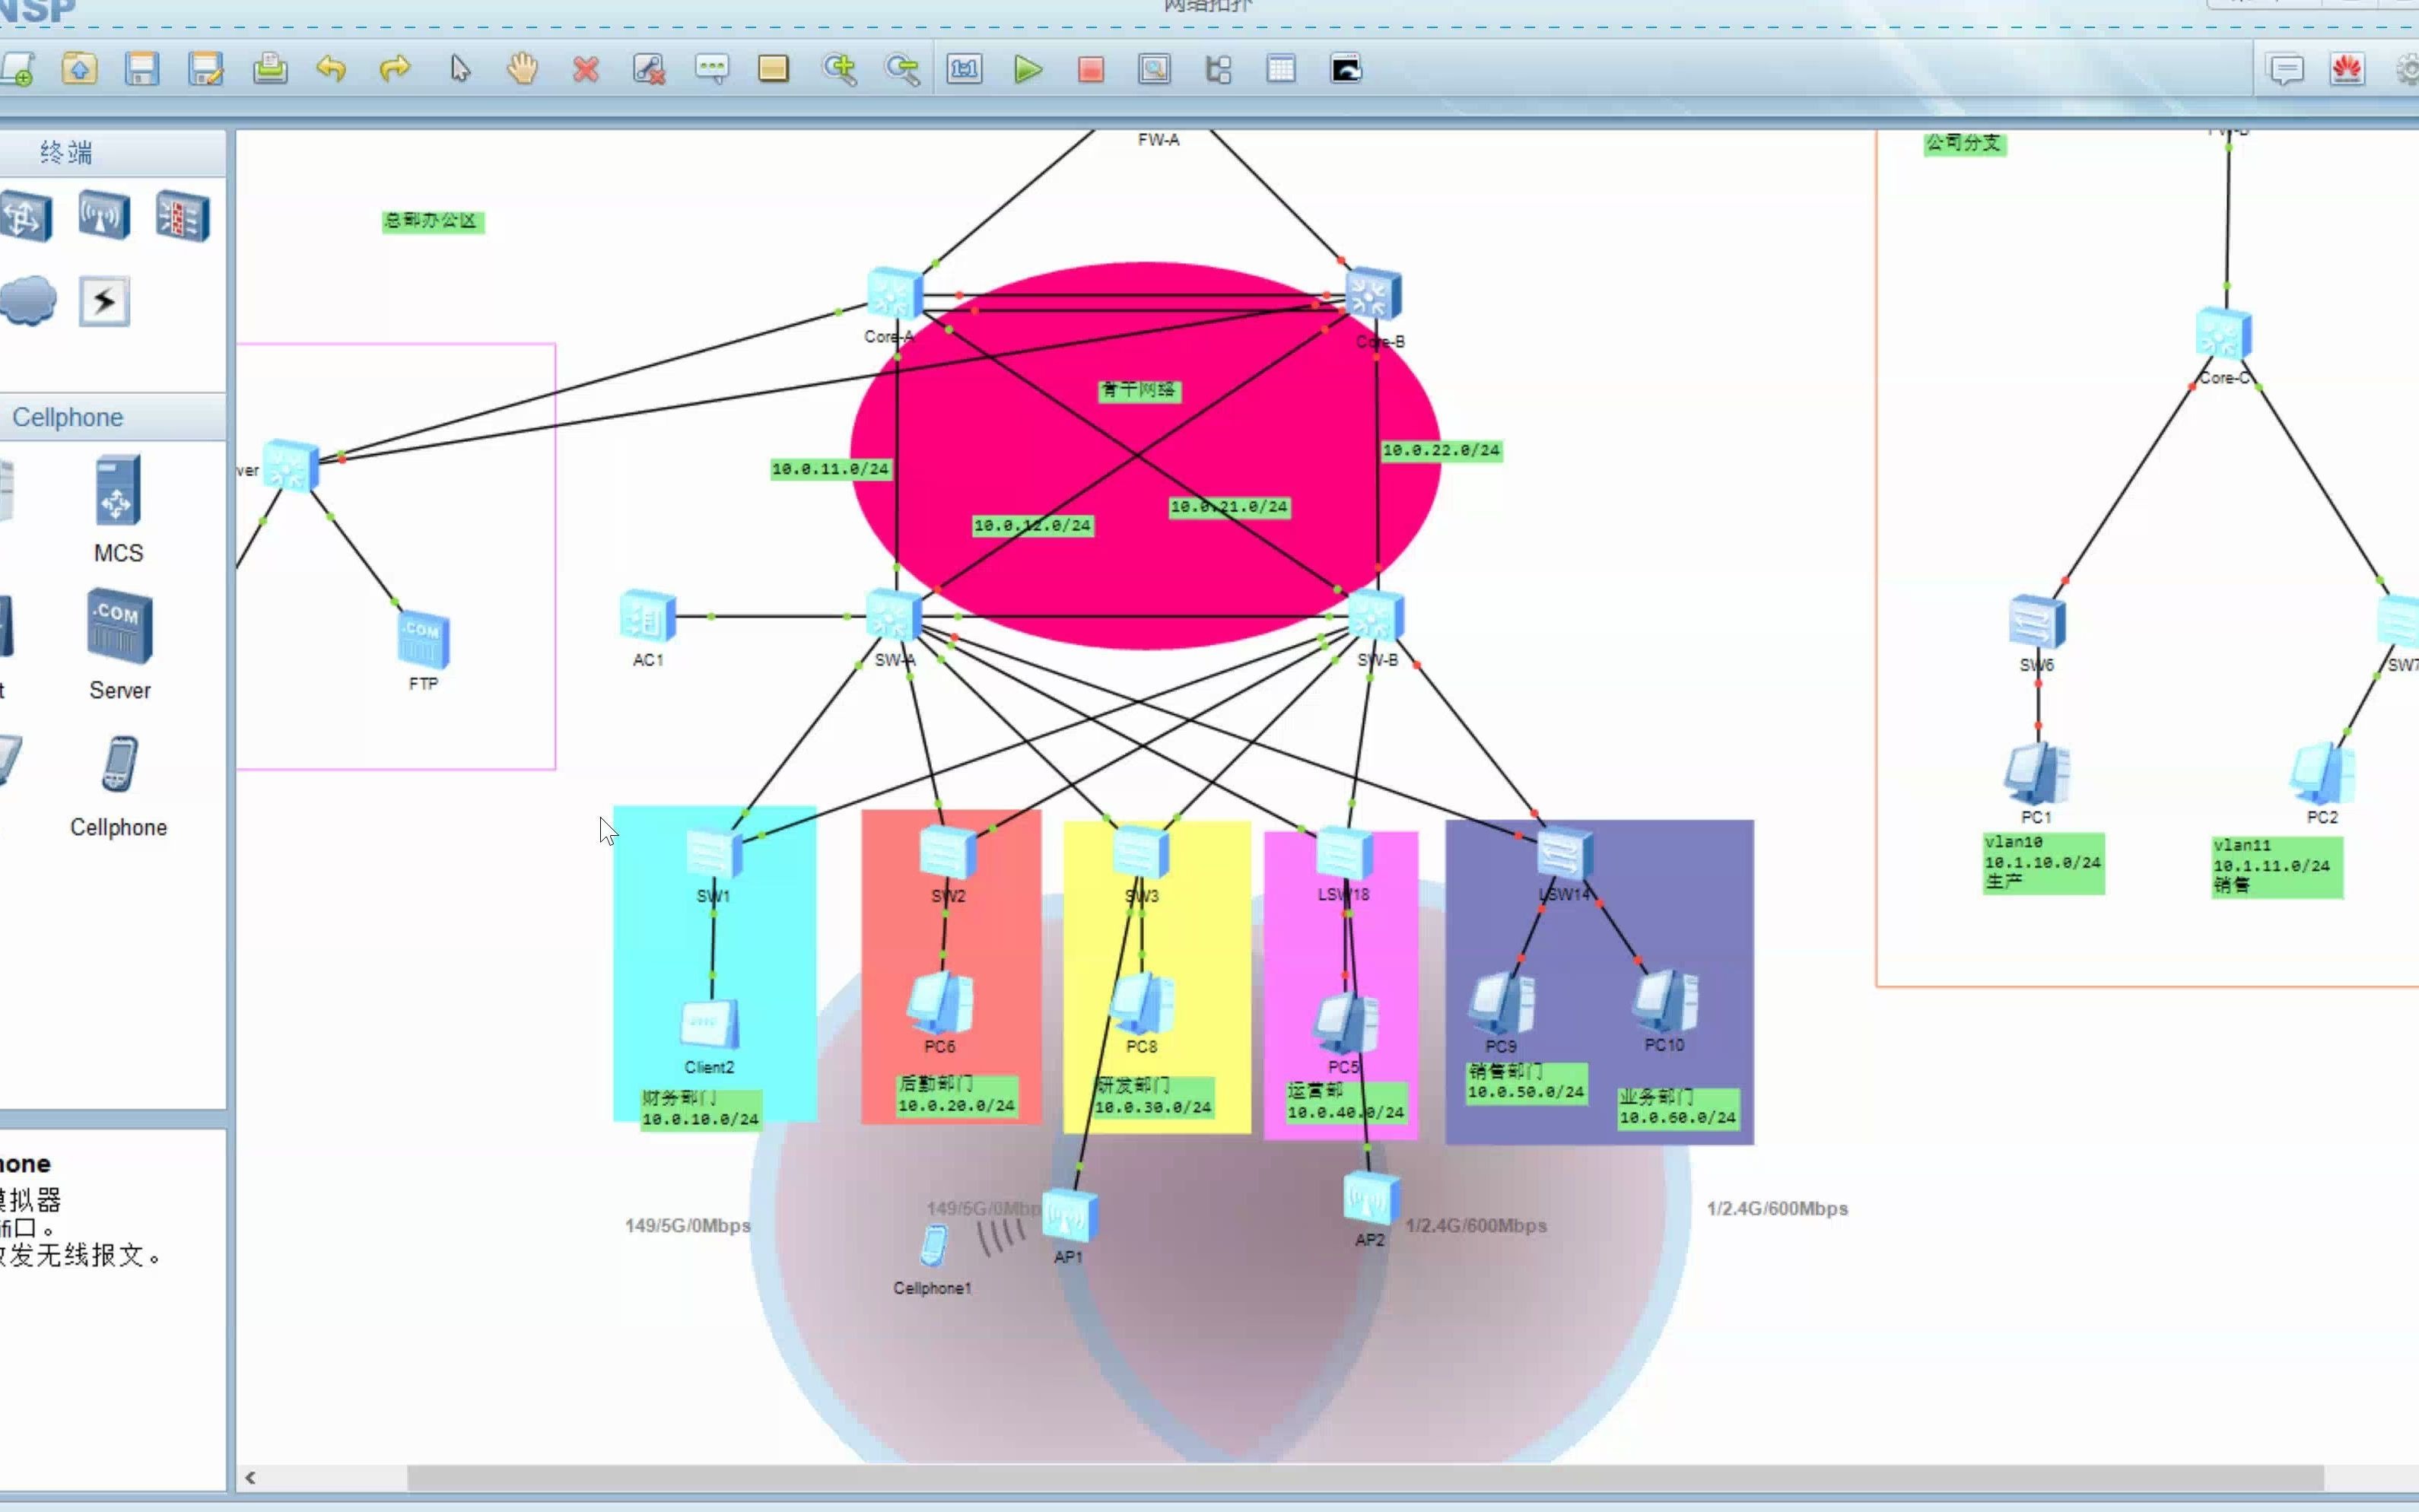The image size is (2419, 1512).
Task: Click the Save As icon with pencil
Action: 206,69
